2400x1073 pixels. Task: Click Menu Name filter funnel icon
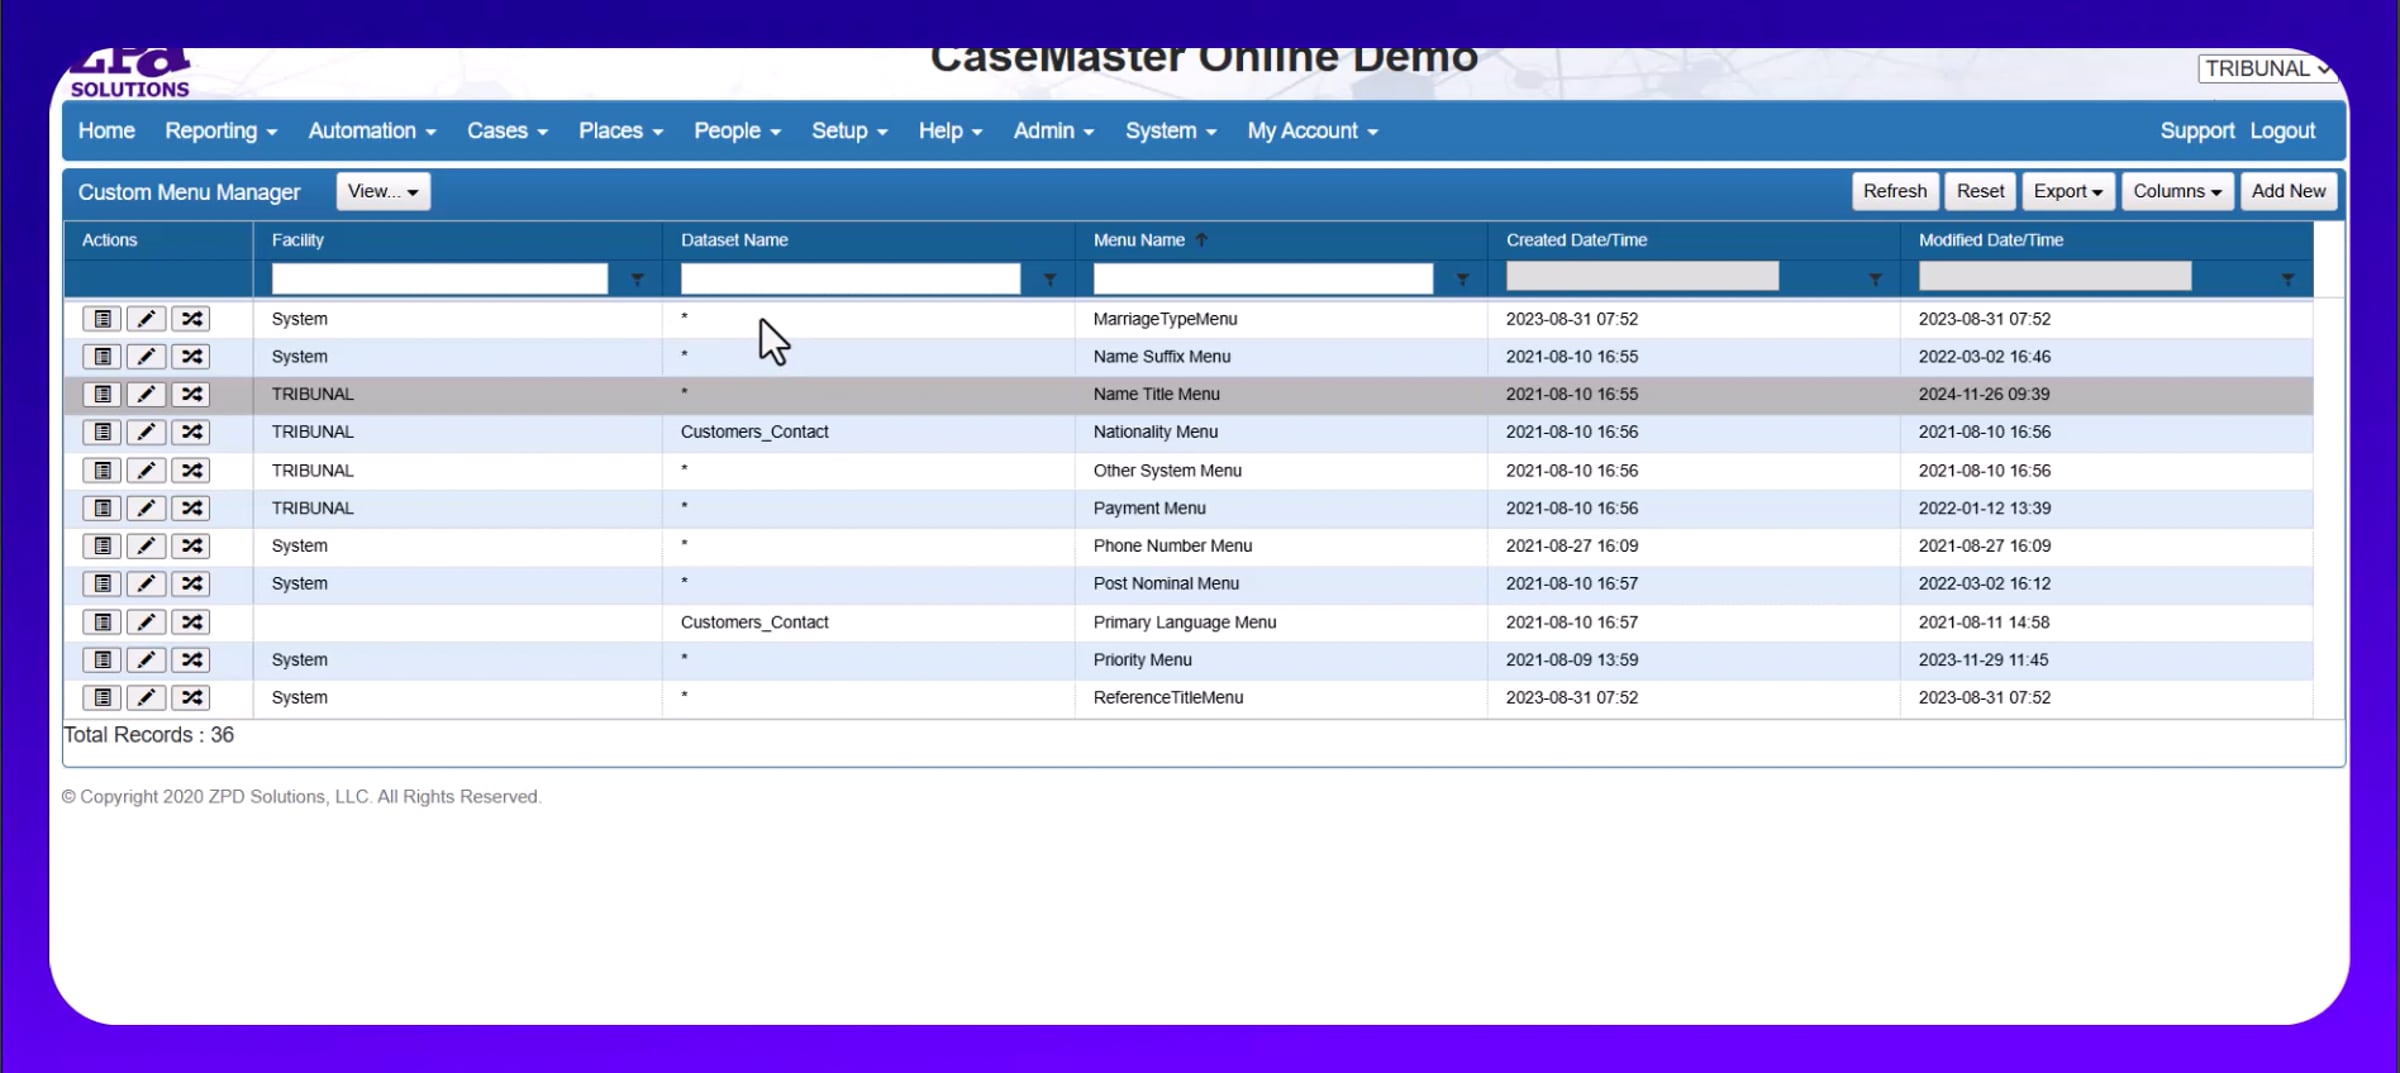(x=1462, y=279)
